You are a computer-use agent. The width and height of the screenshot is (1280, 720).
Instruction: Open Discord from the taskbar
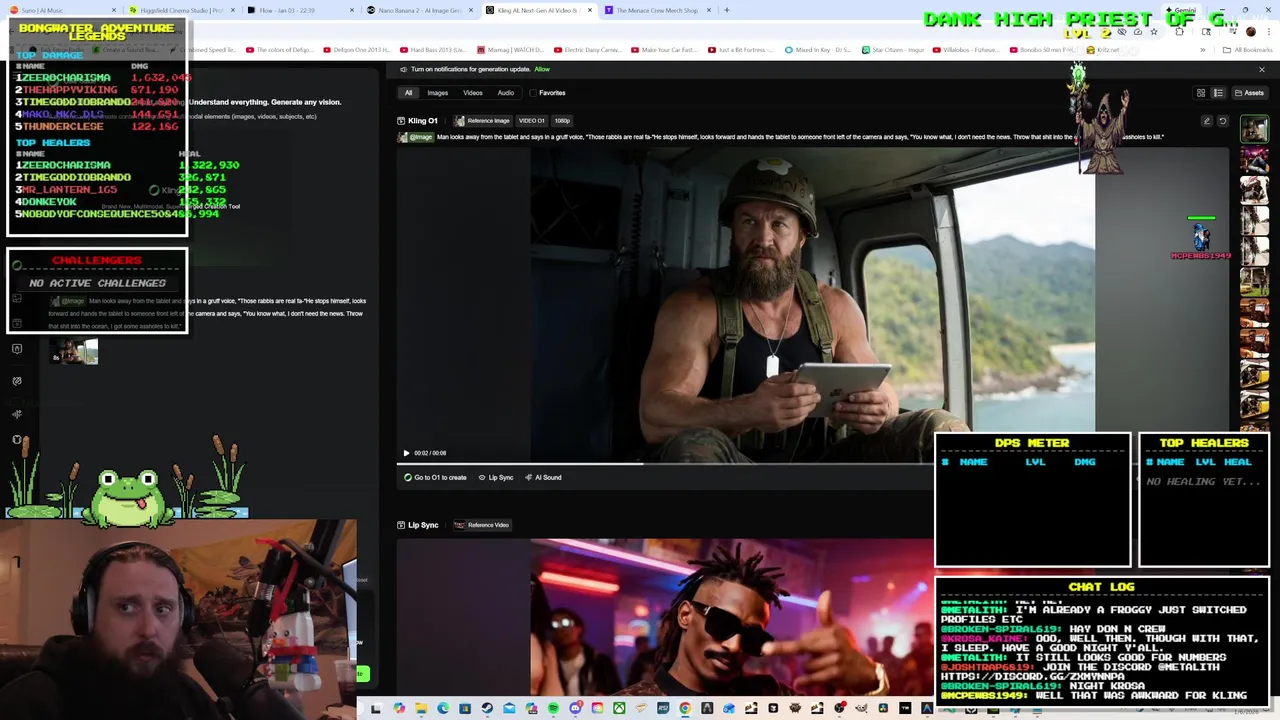(575, 709)
